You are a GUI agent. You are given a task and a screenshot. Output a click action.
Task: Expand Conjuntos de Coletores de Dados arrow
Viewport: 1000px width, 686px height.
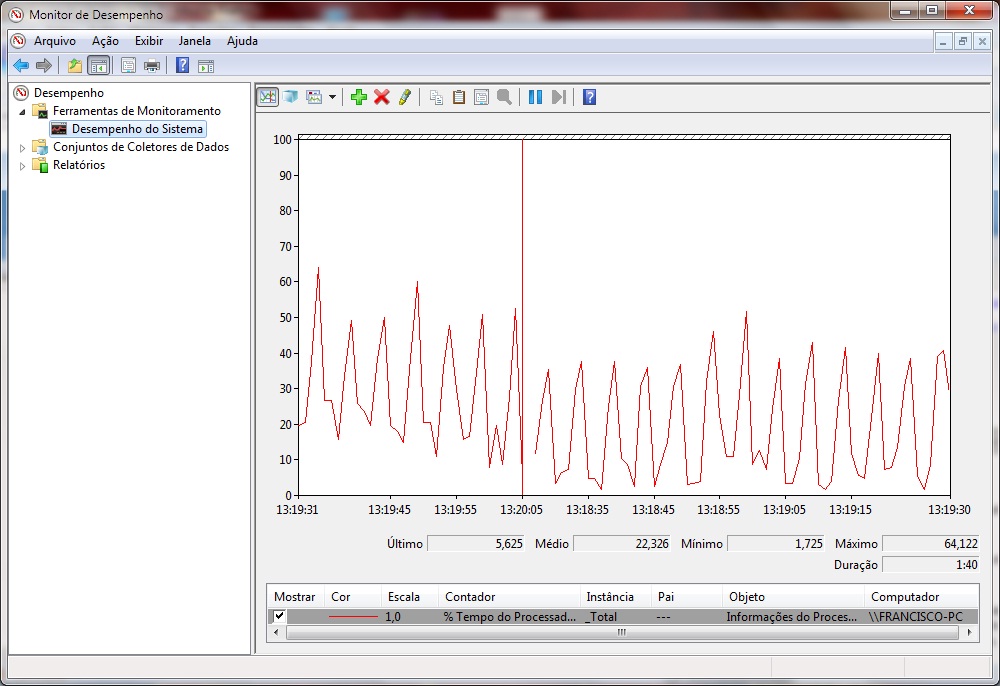pyautogui.click(x=22, y=148)
